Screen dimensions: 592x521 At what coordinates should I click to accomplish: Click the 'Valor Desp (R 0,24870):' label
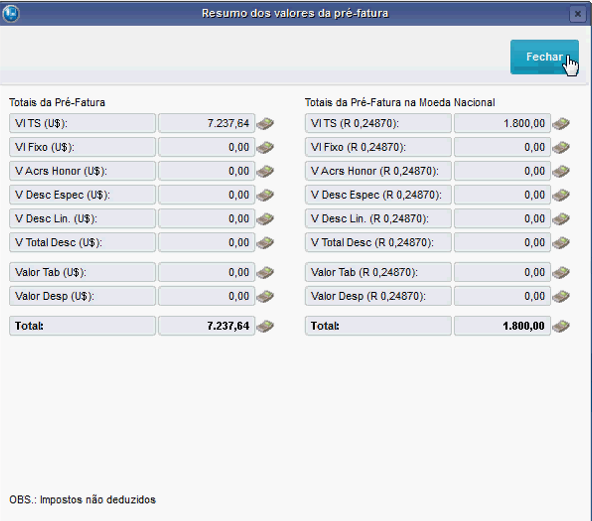(378, 296)
